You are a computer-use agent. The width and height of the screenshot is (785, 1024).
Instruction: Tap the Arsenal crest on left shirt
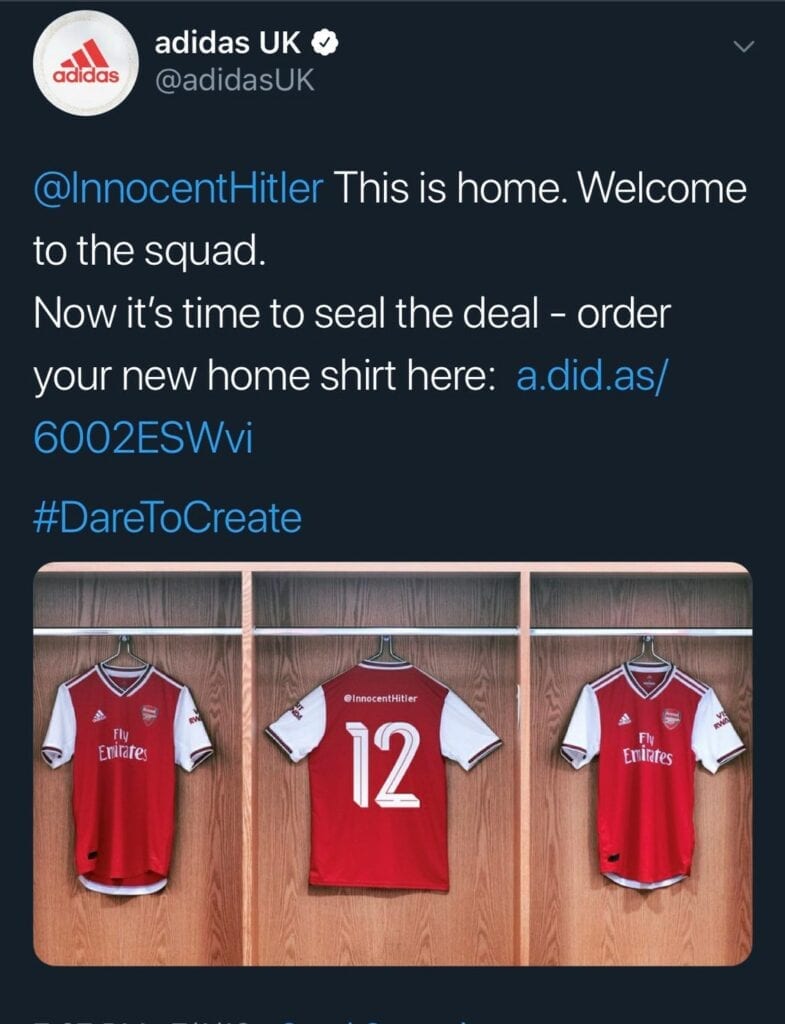150,715
